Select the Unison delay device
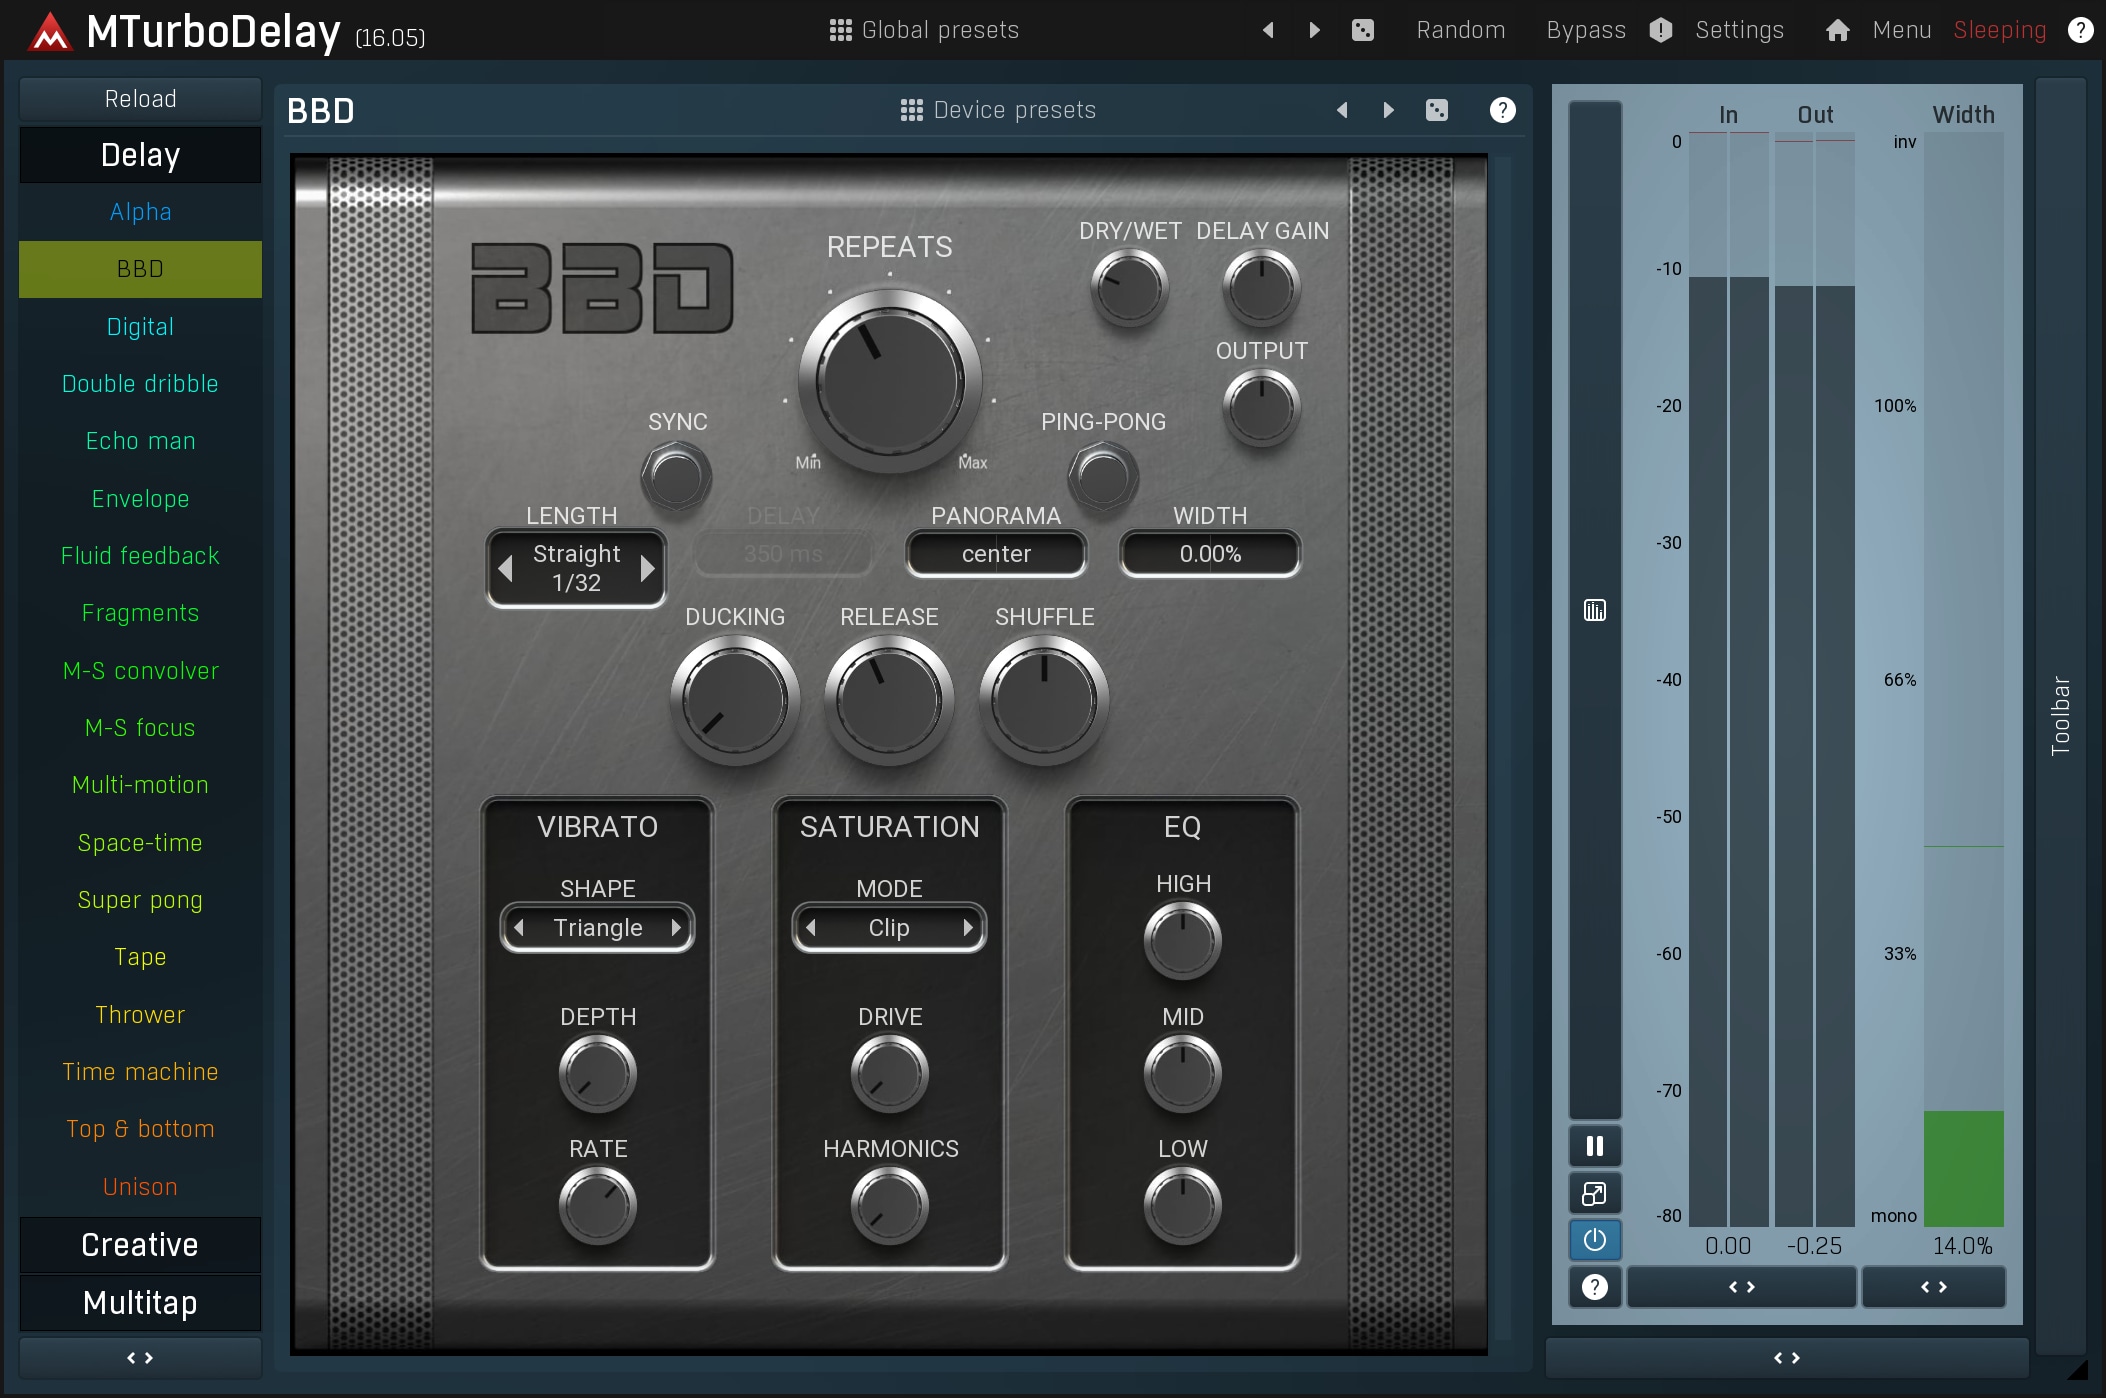Screen dimensions: 2106x1398 point(140,1187)
